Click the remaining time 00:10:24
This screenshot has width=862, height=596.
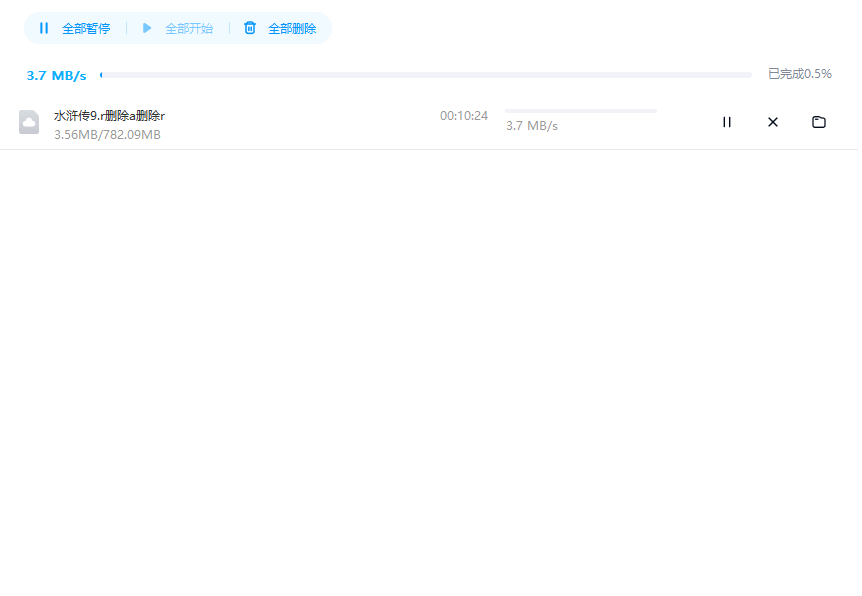pyautogui.click(x=464, y=115)
